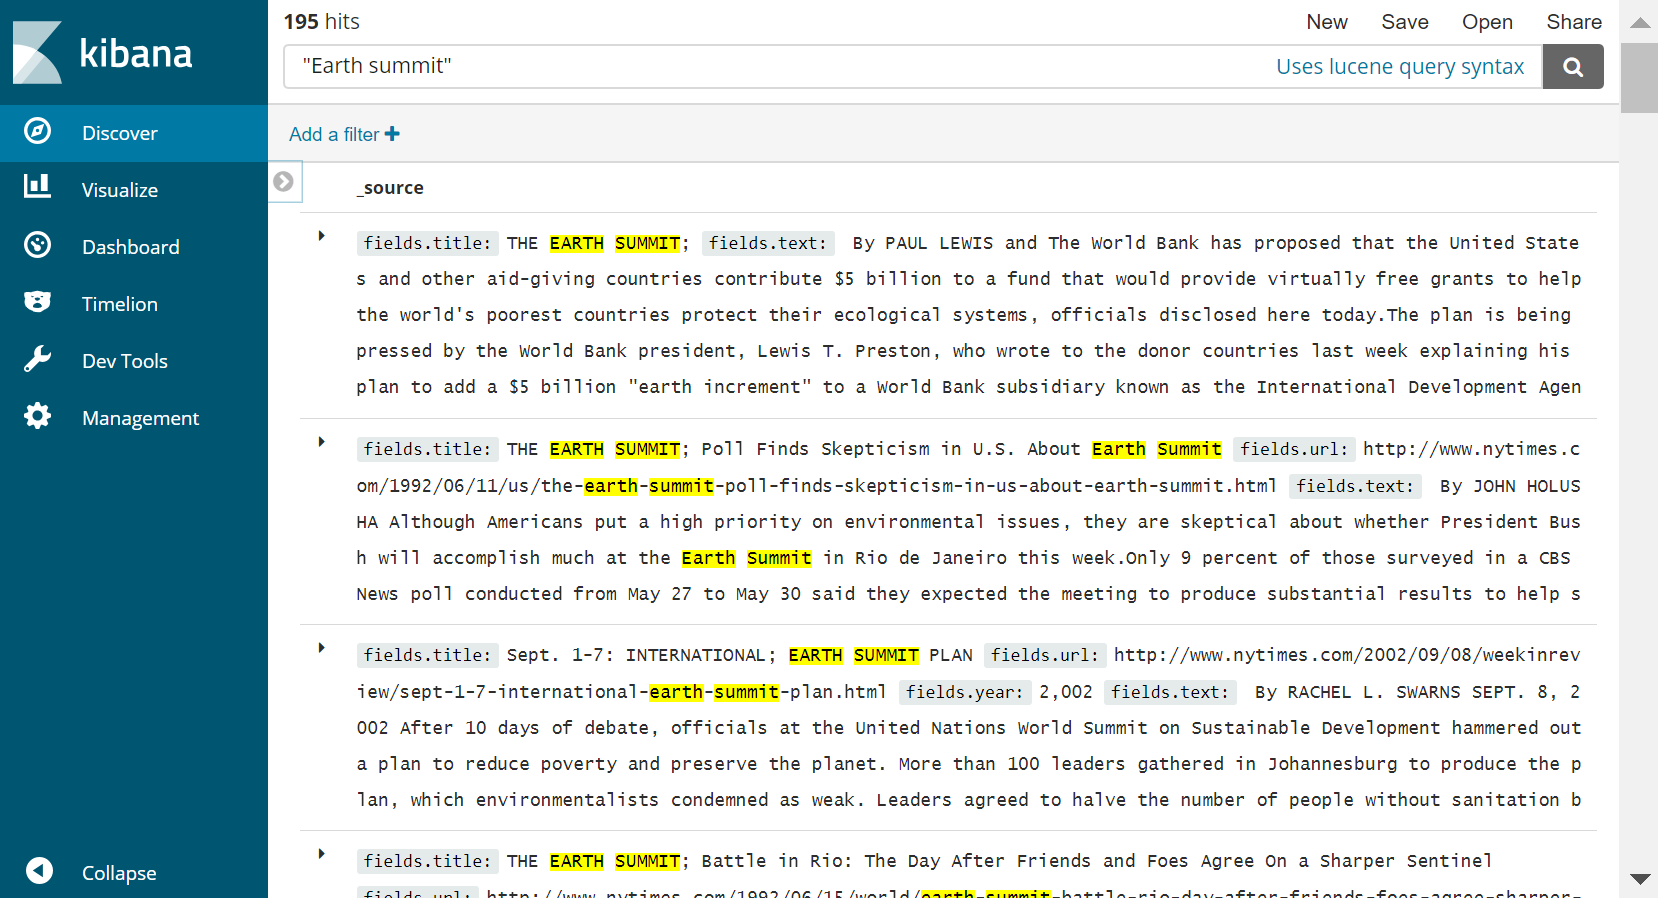This screenshot has height=898, width=1658.
Task: Click the vertical scrollbar thumb
Action: tap(1640, 78)
